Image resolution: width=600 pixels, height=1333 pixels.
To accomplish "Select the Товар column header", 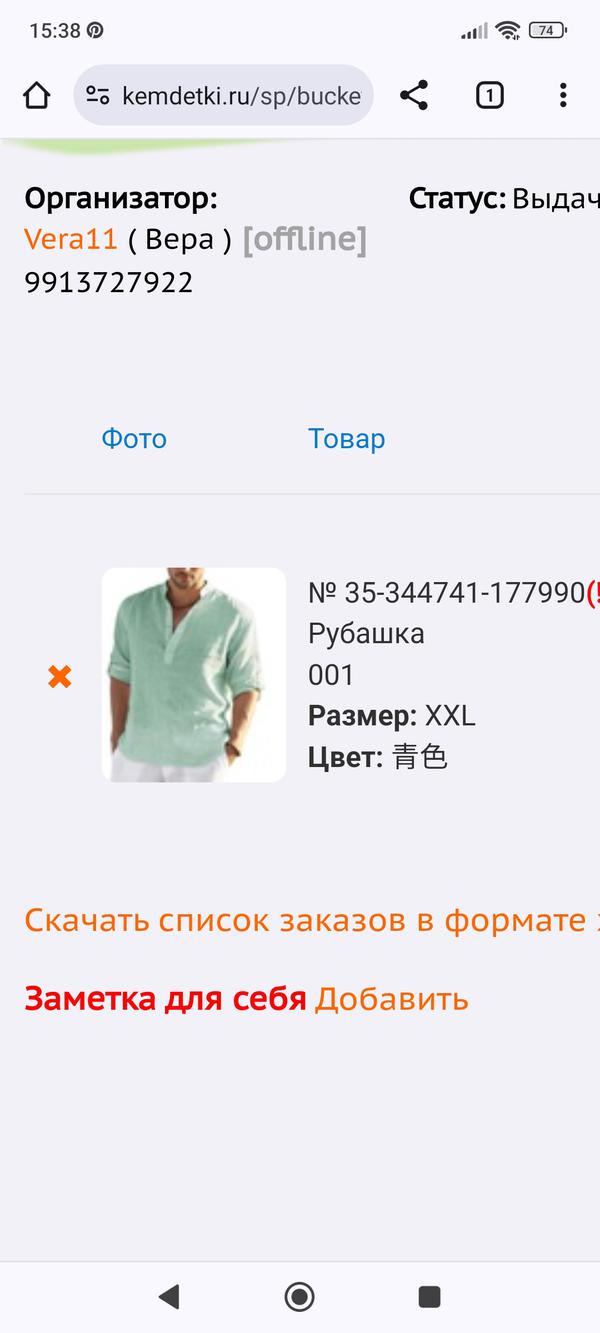I will pos(346,438).
